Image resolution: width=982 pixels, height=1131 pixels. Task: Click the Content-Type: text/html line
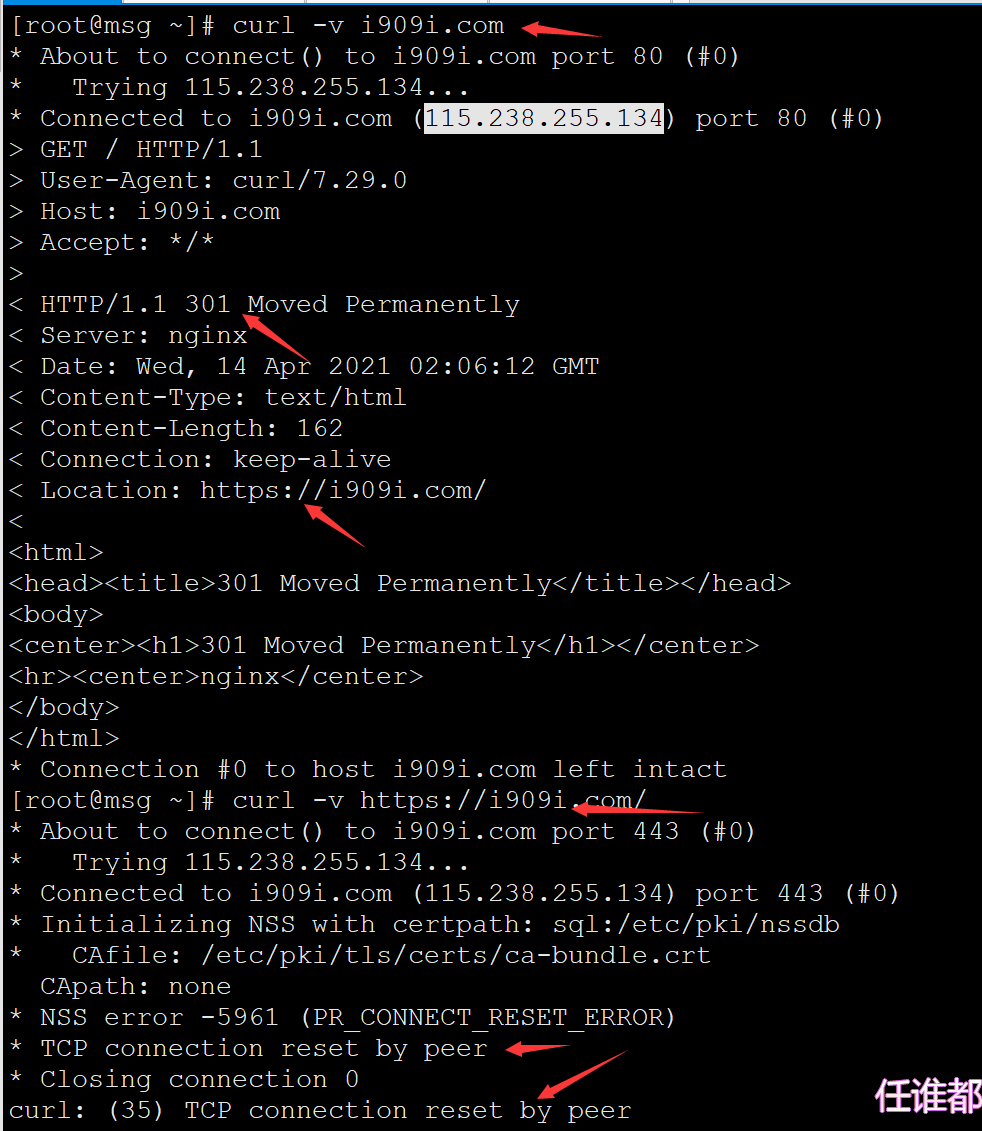tap(208, 397)
